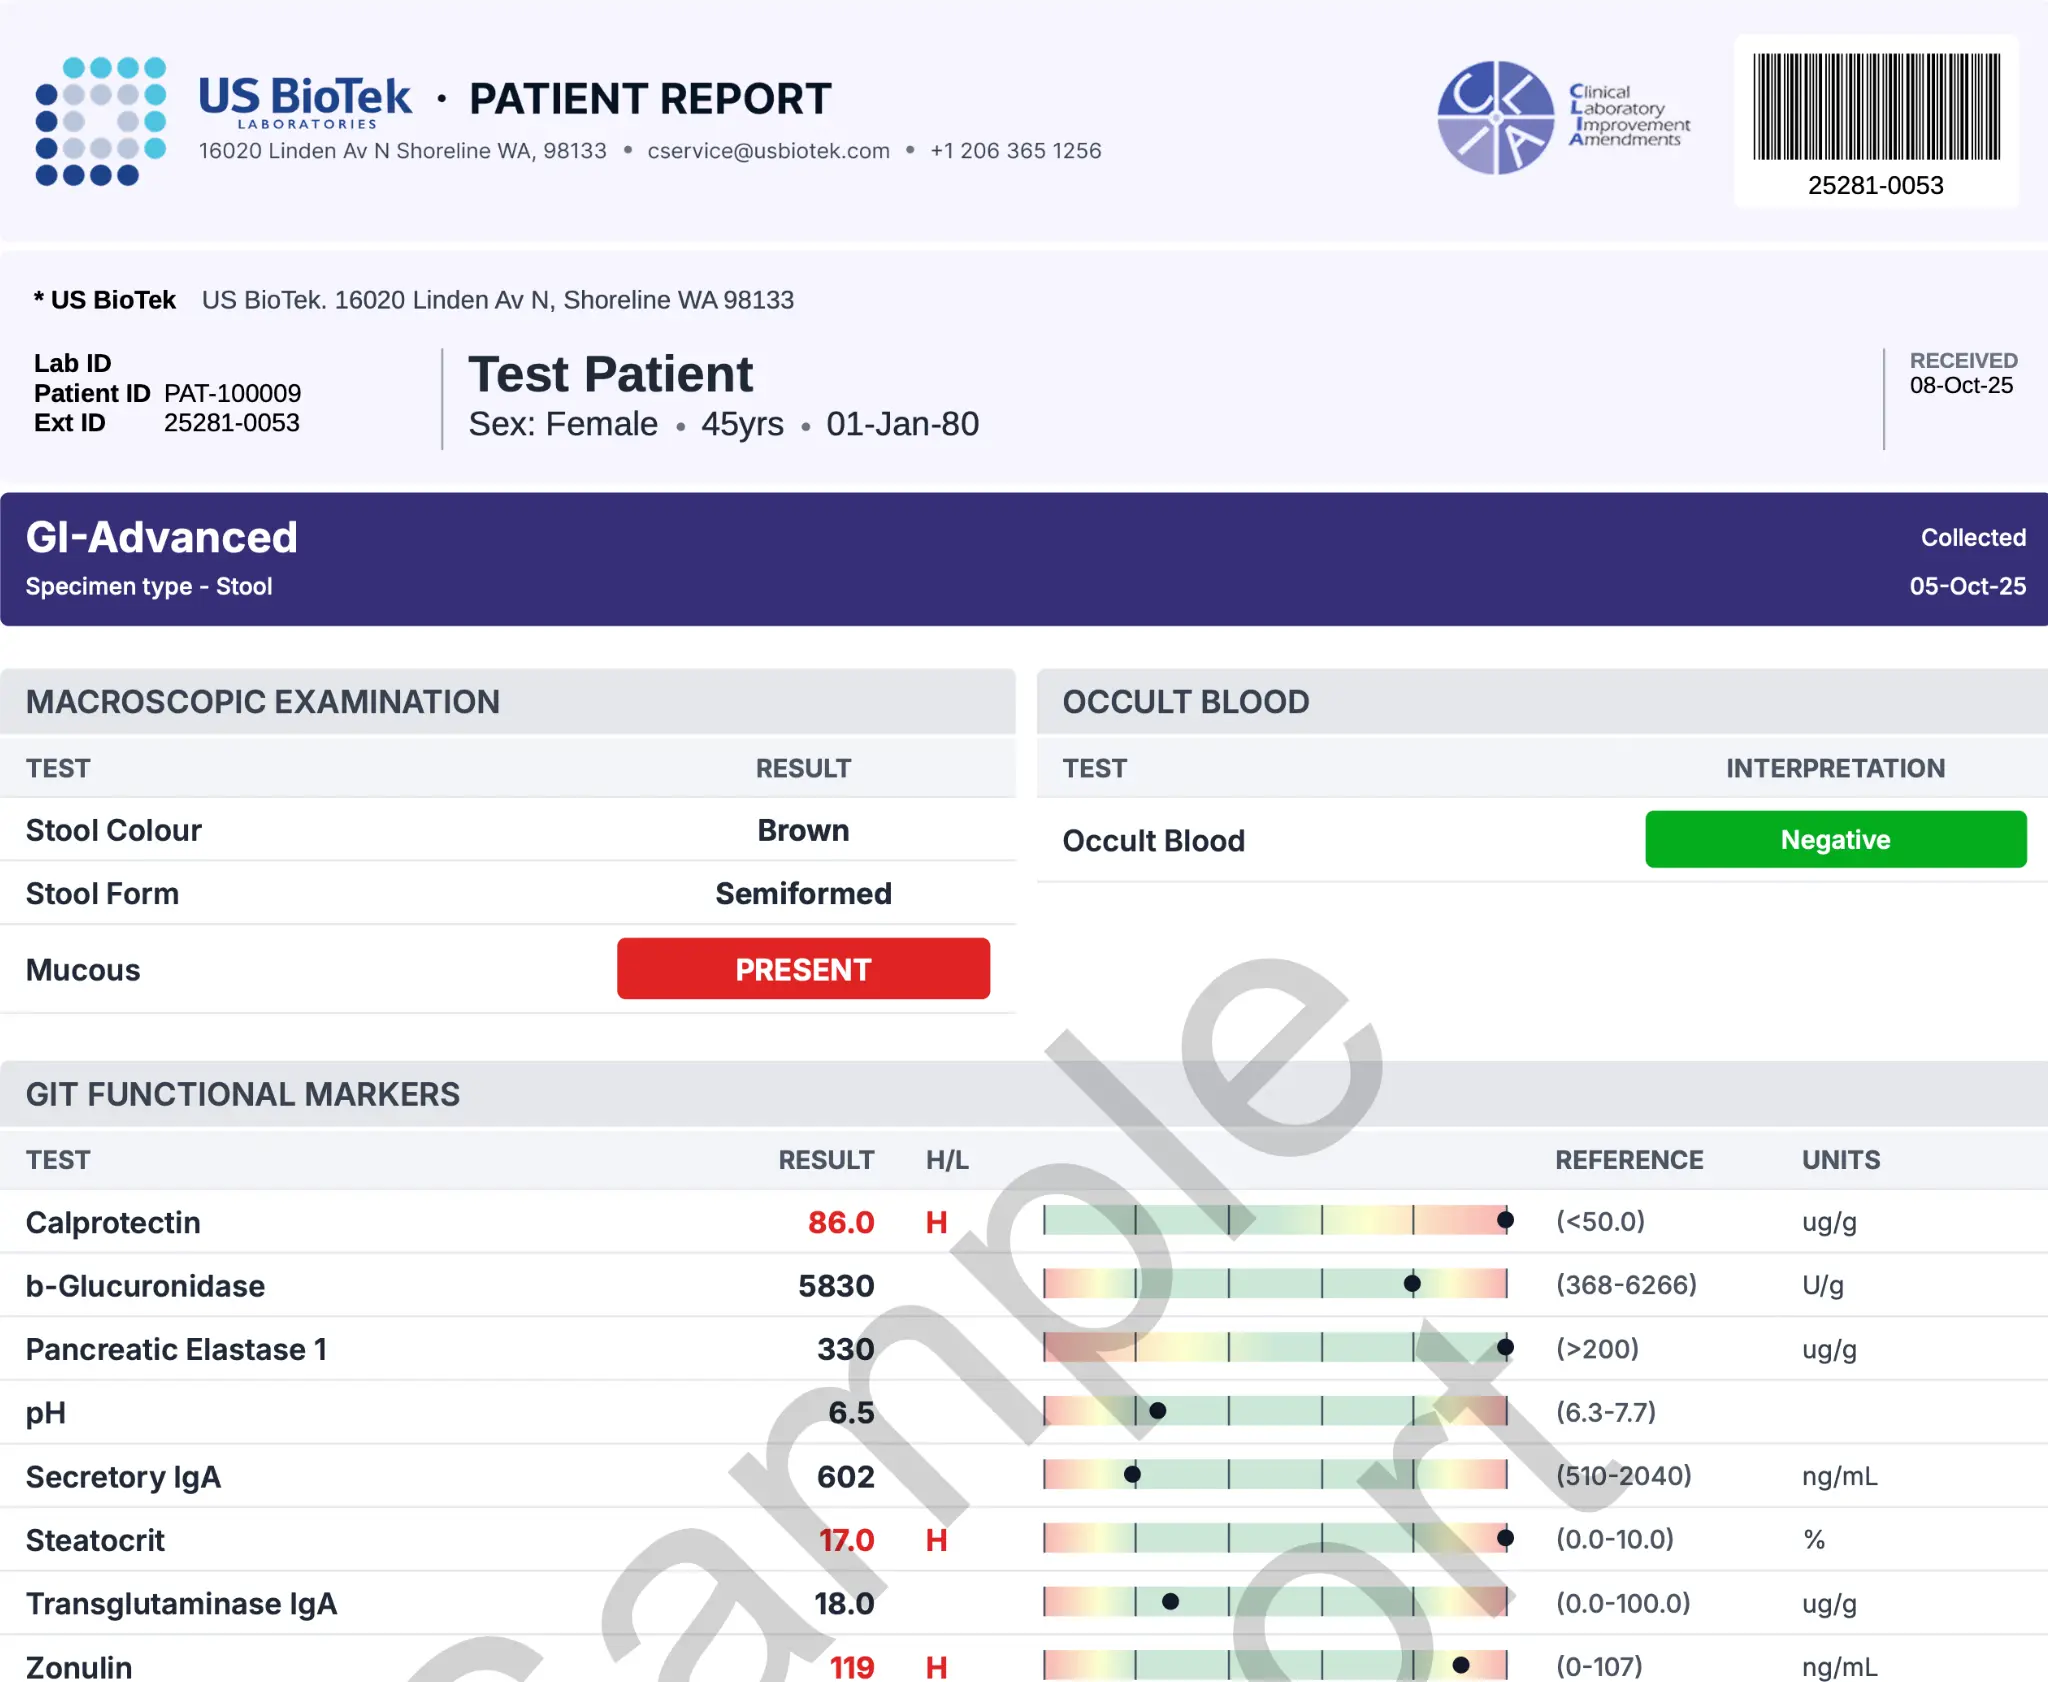Click the red H flag beside Calprotectin
Viewport: 2048px width, 1682px height.
point(936,1222)
